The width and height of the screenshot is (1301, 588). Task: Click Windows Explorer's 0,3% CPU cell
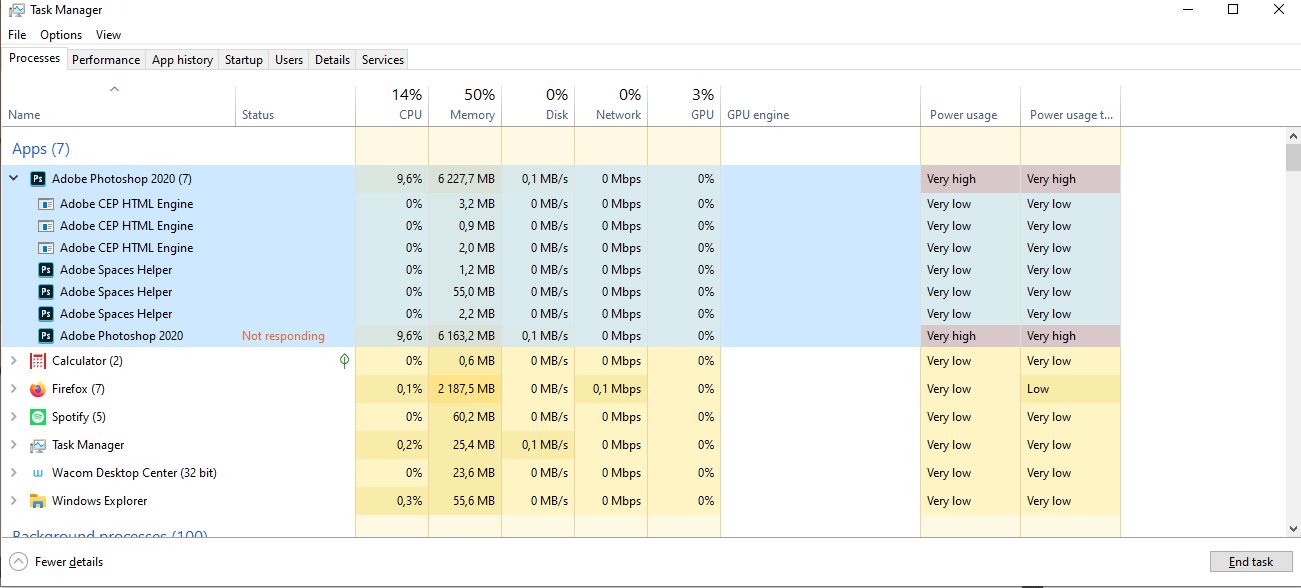pyautogui.click(x=392, y=501)
